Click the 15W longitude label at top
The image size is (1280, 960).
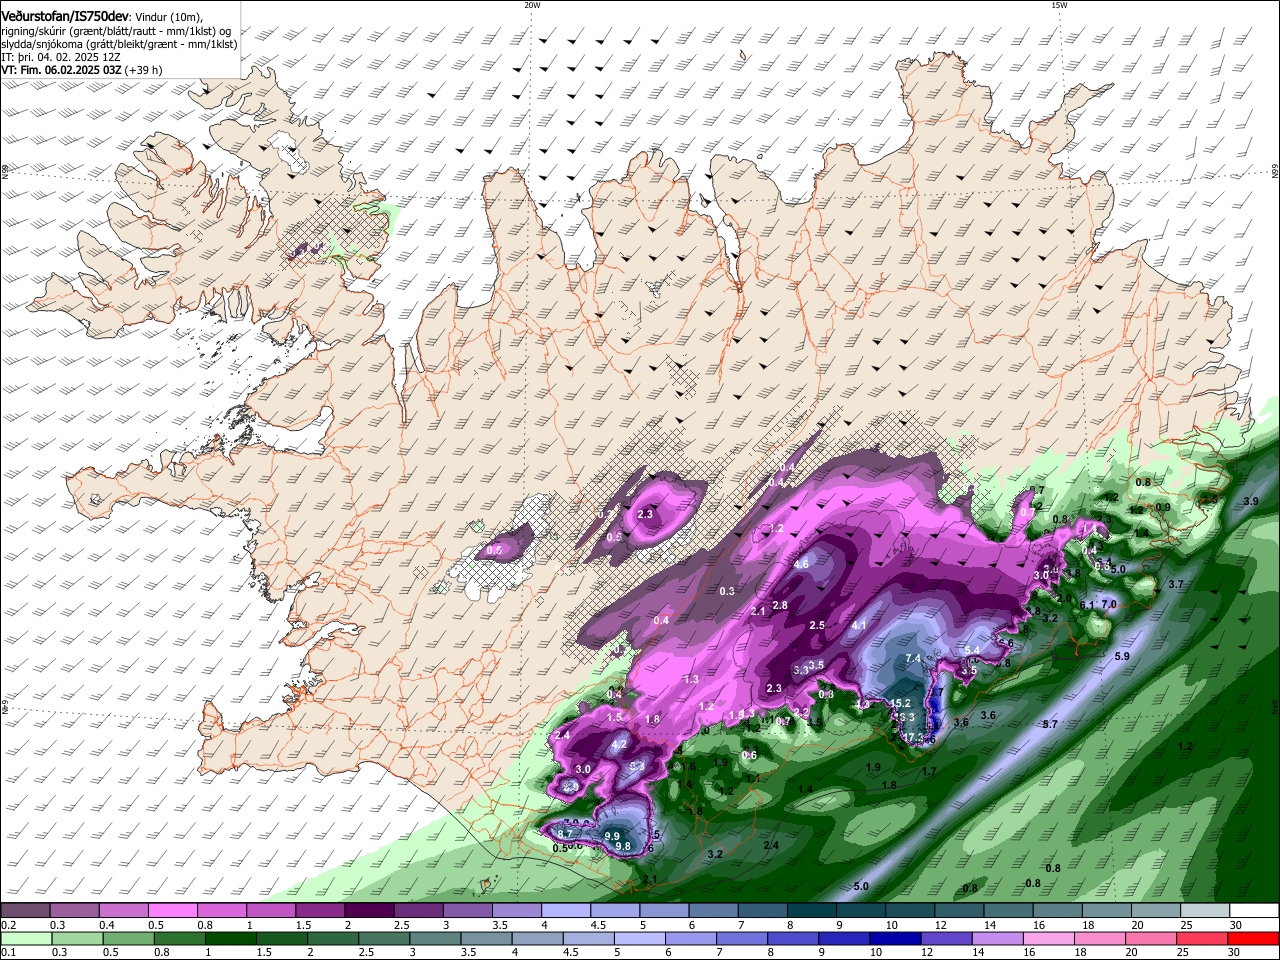point(1059,5)
